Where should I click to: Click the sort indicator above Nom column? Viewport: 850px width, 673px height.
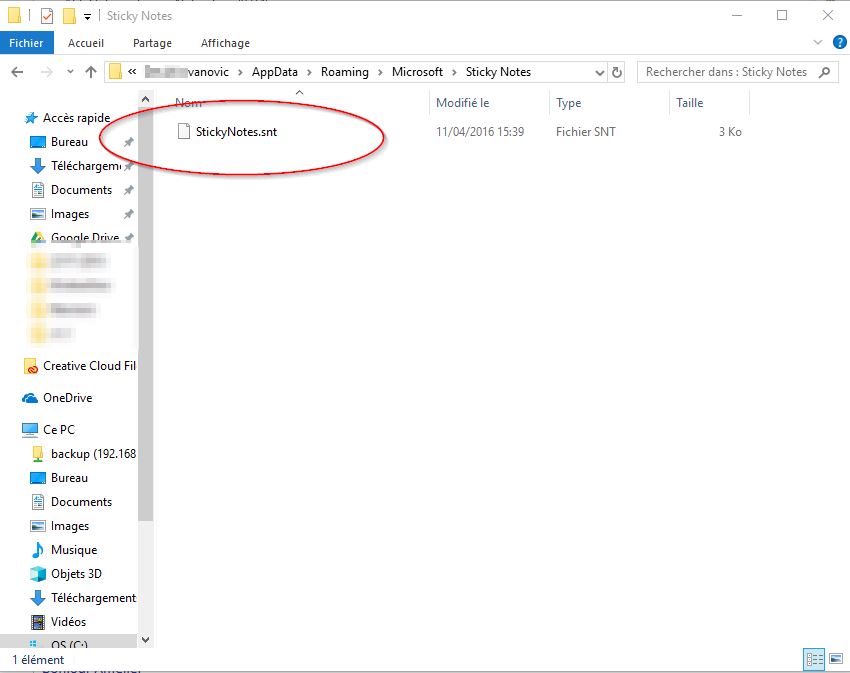[x=299, y=93]
